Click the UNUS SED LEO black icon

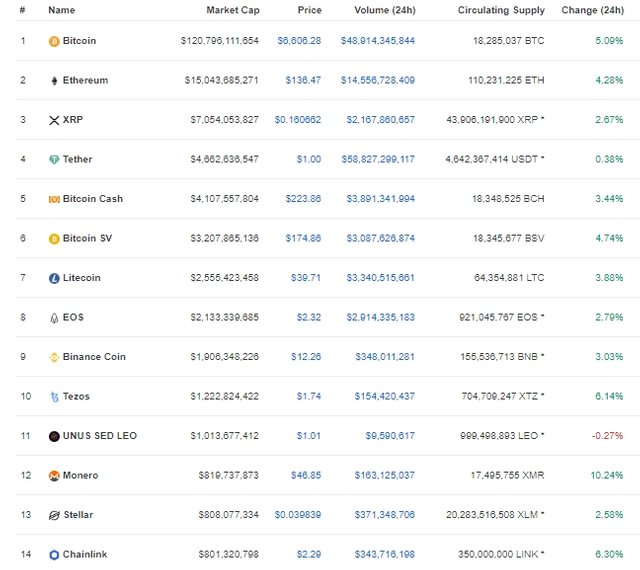point(54,436)
